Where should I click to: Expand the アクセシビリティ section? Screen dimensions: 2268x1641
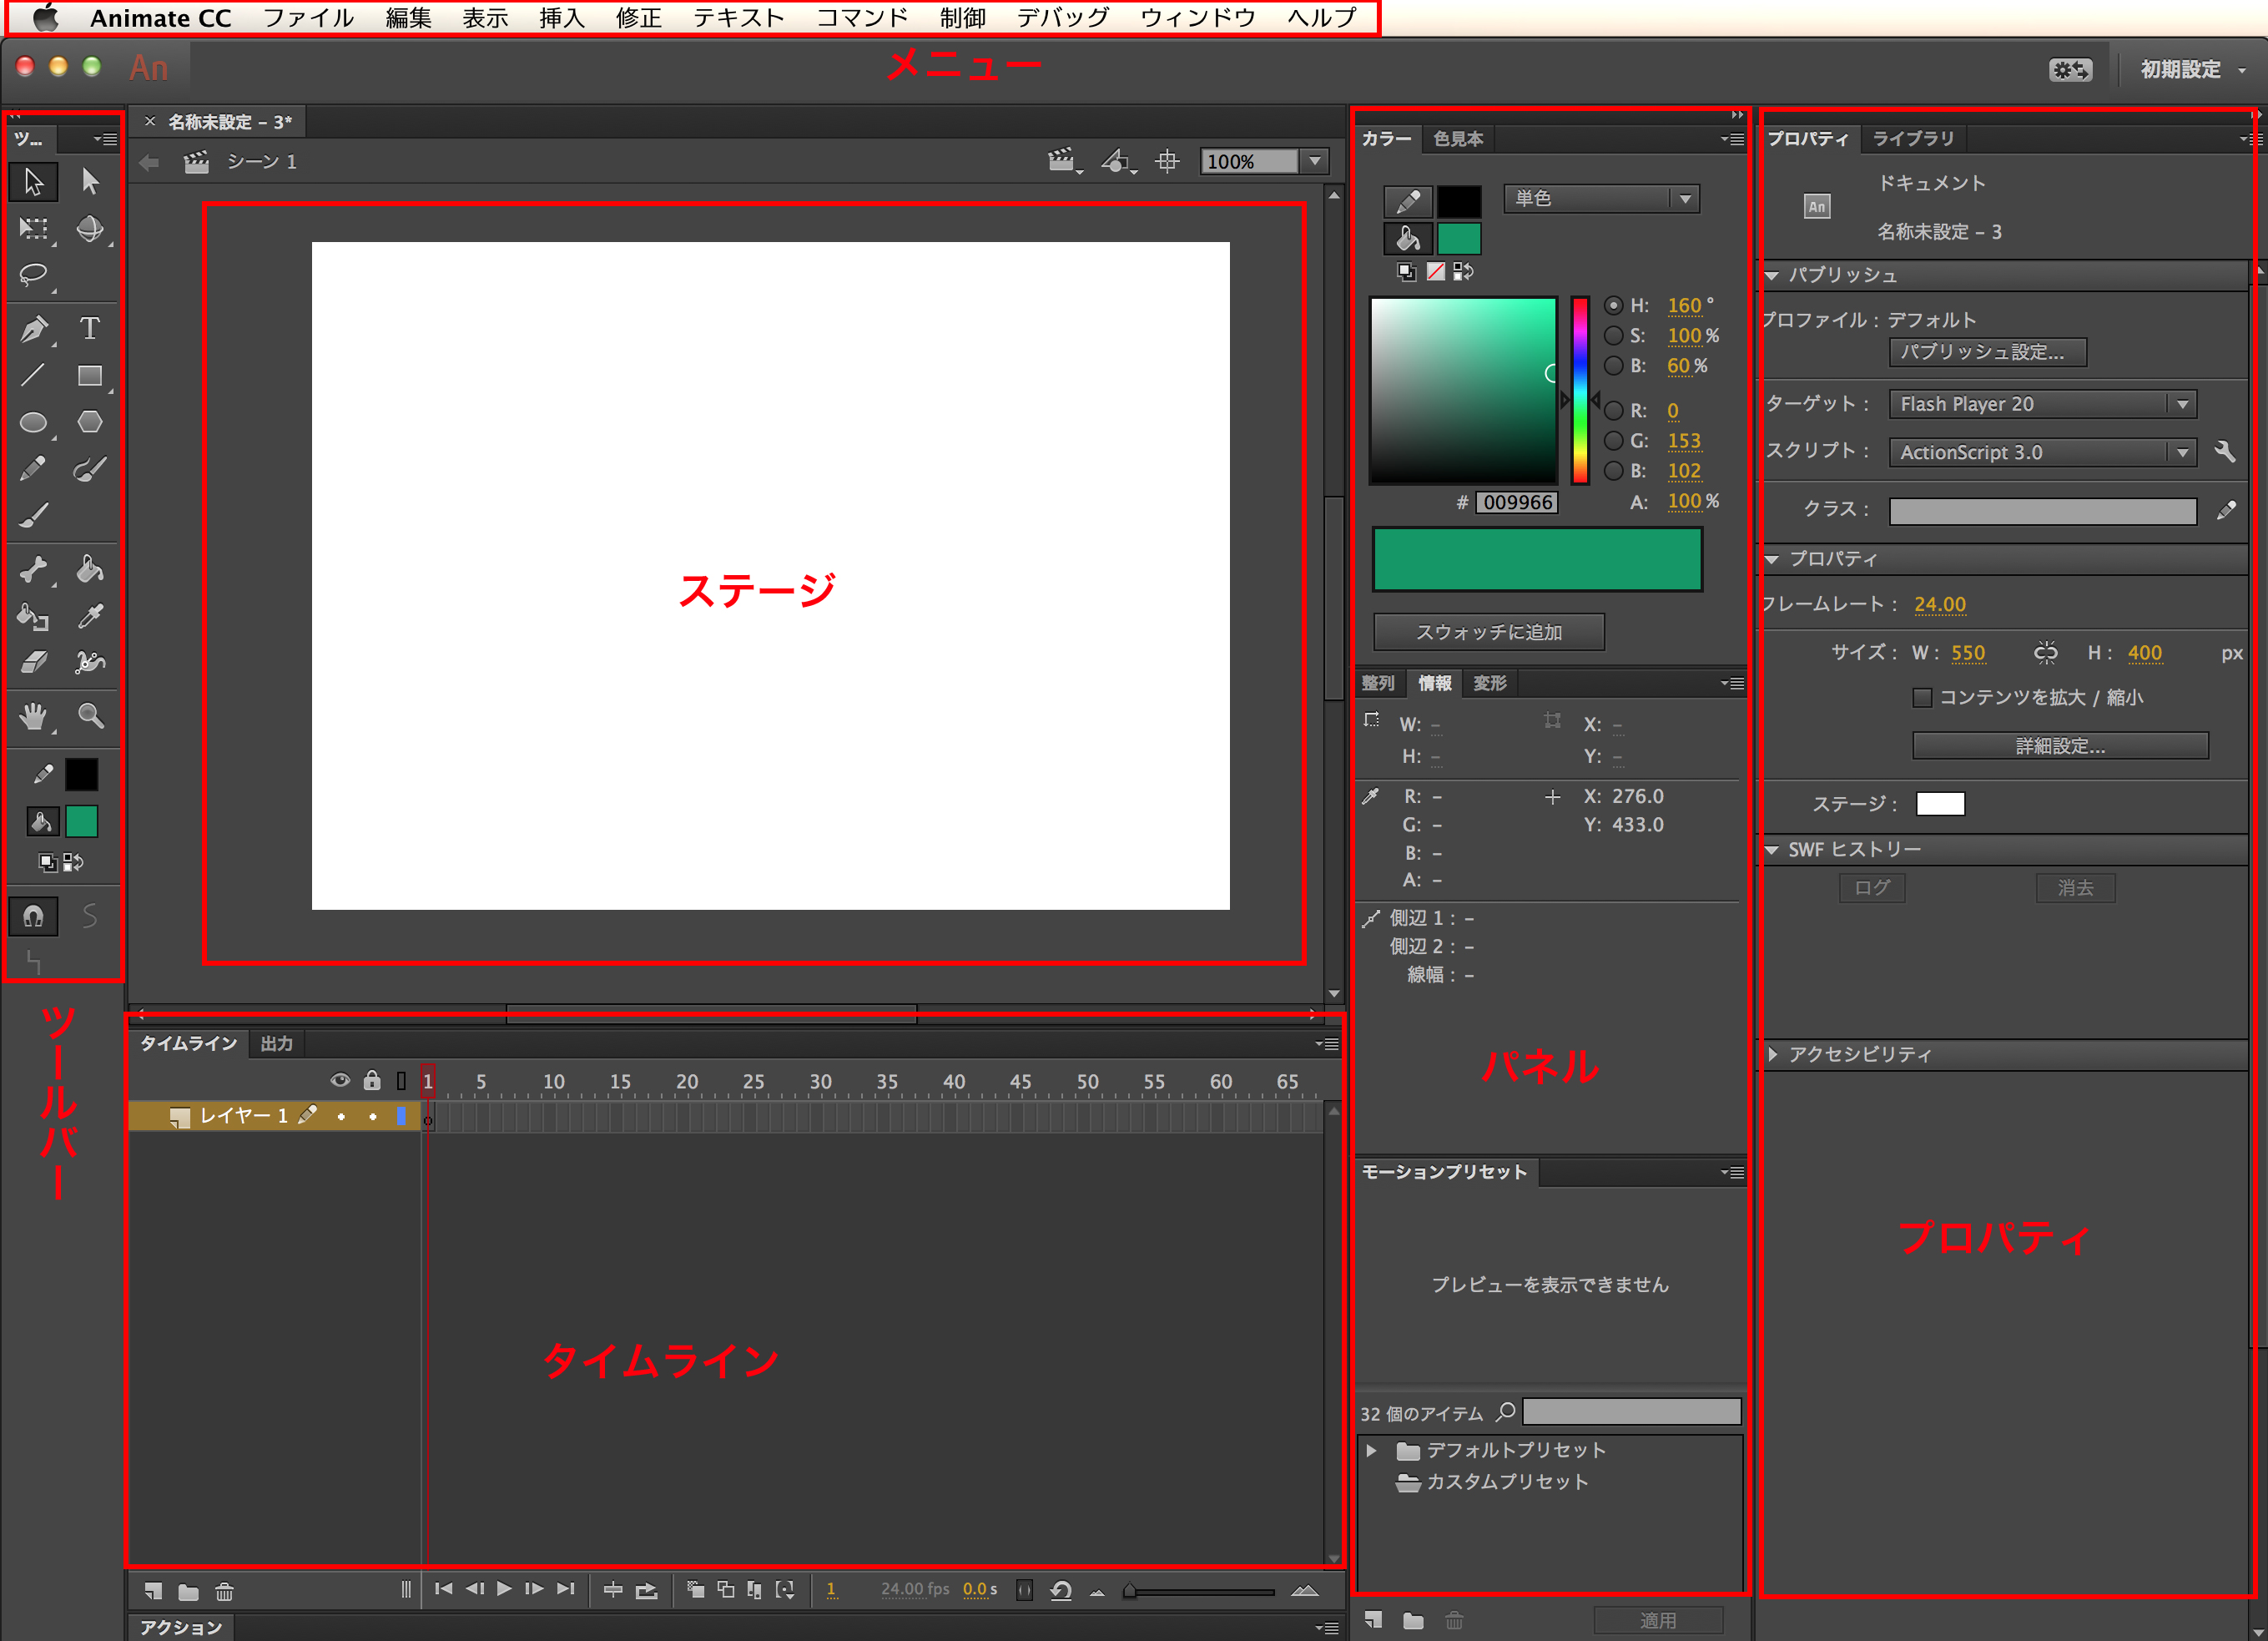[1772, 1054]
